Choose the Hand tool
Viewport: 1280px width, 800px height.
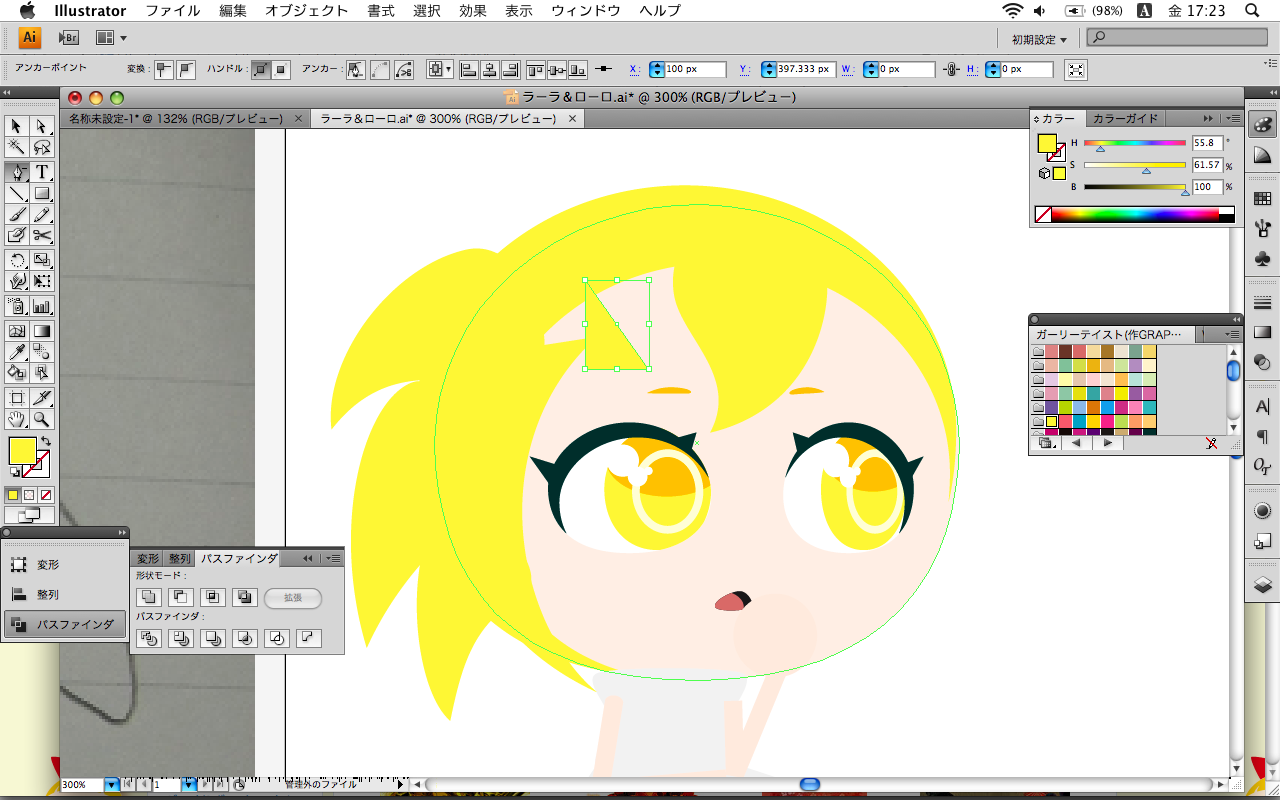point(17,419)
